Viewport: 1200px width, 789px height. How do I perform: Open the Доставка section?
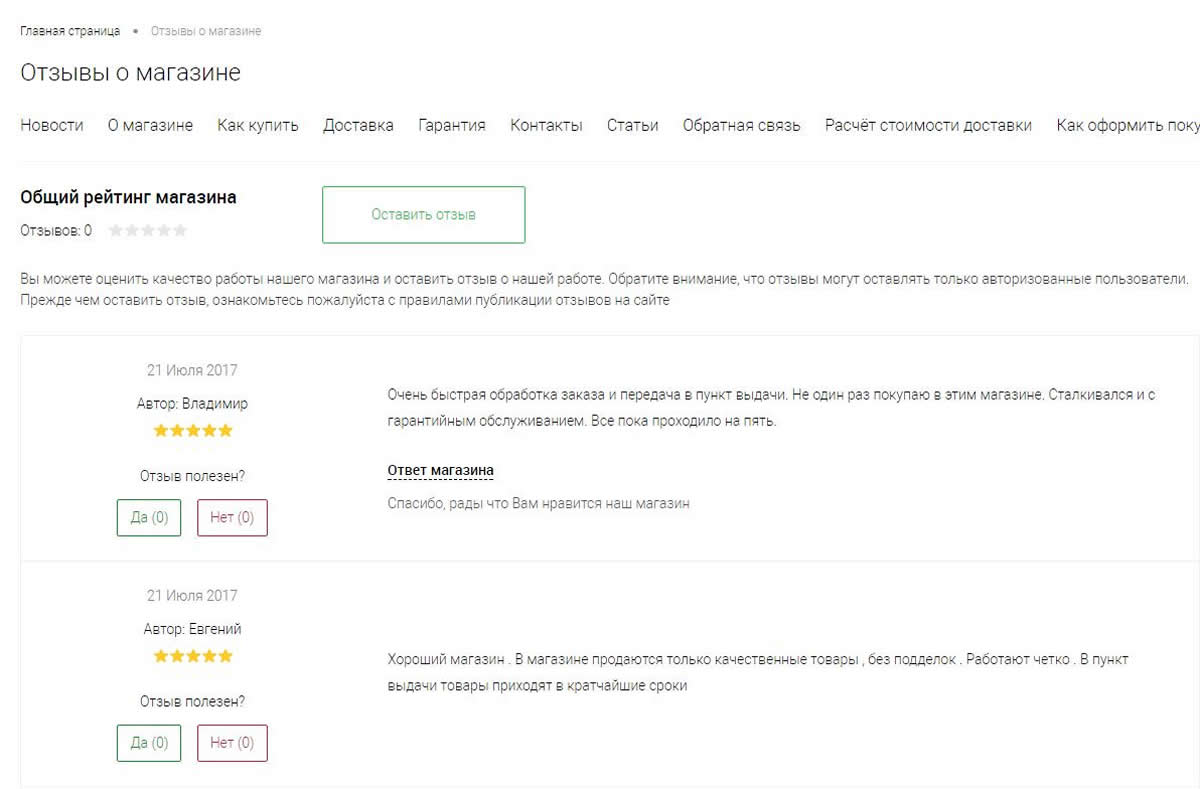(358, 125)
